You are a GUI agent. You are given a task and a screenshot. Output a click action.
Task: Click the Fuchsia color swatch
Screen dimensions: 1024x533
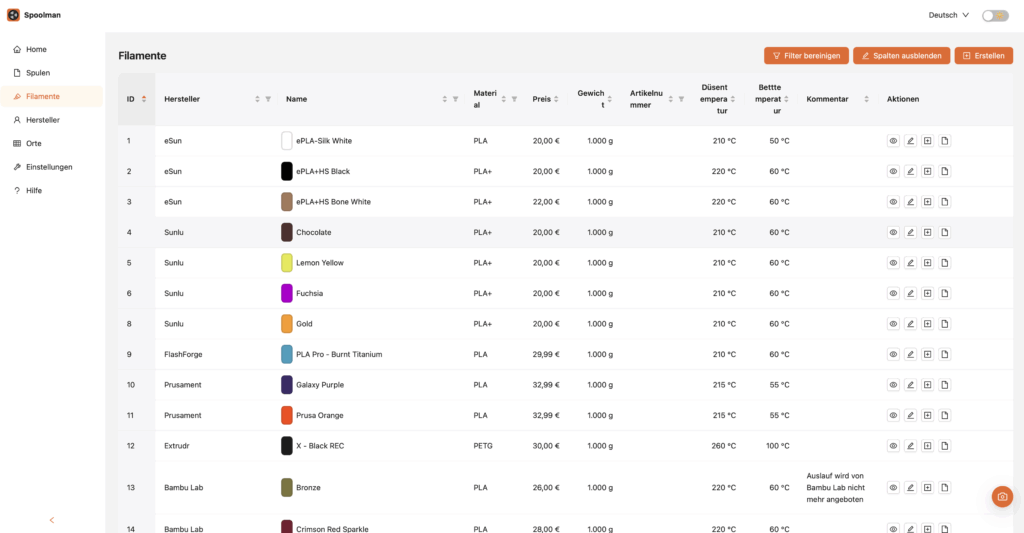287,294
